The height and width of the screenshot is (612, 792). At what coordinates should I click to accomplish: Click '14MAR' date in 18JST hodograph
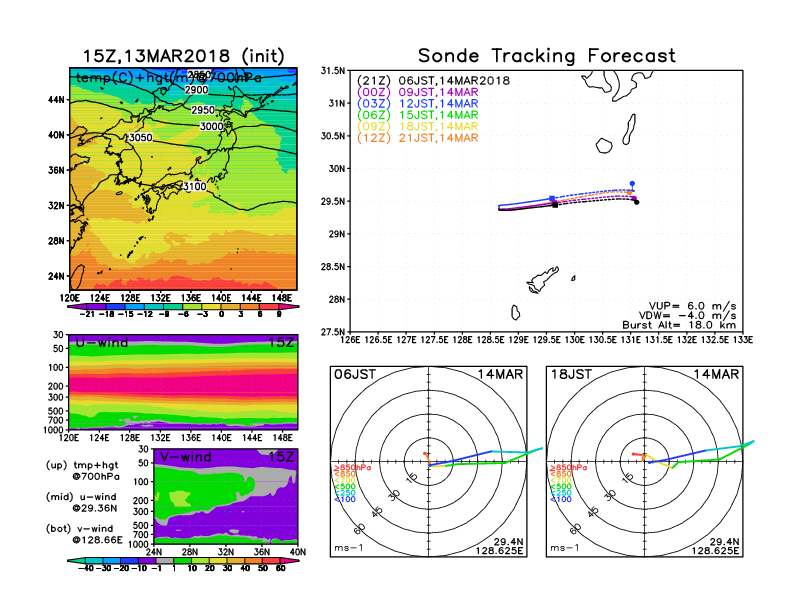tap(716, 375)
